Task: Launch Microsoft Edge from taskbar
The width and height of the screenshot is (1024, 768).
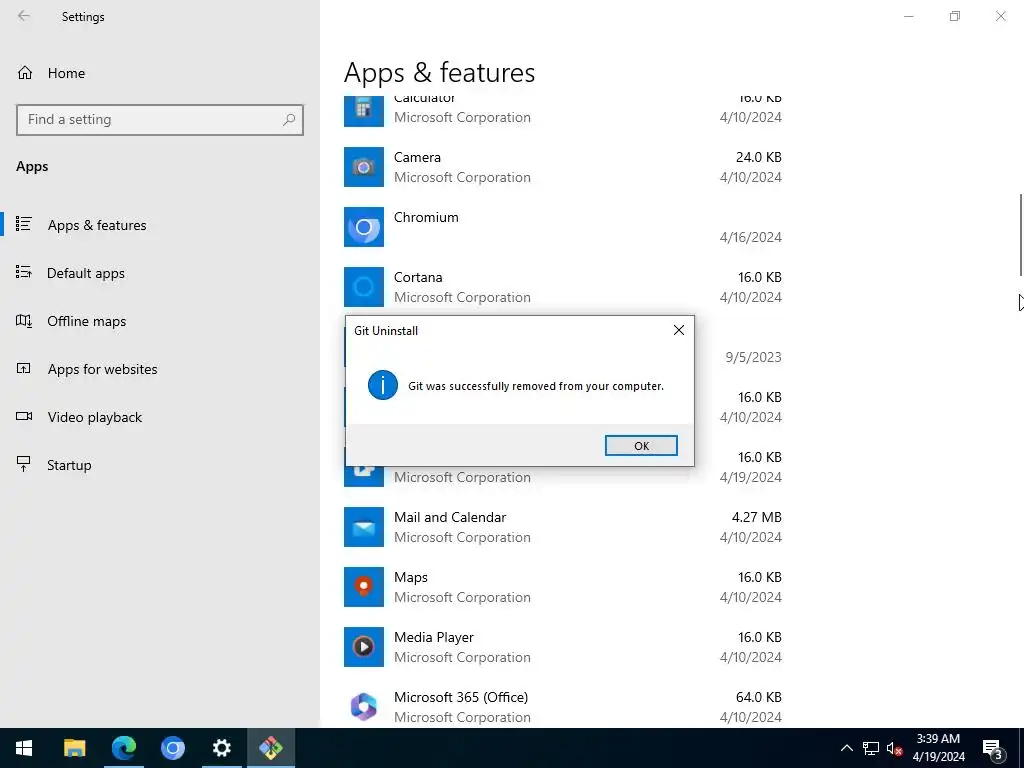Action: click(123, 748)
